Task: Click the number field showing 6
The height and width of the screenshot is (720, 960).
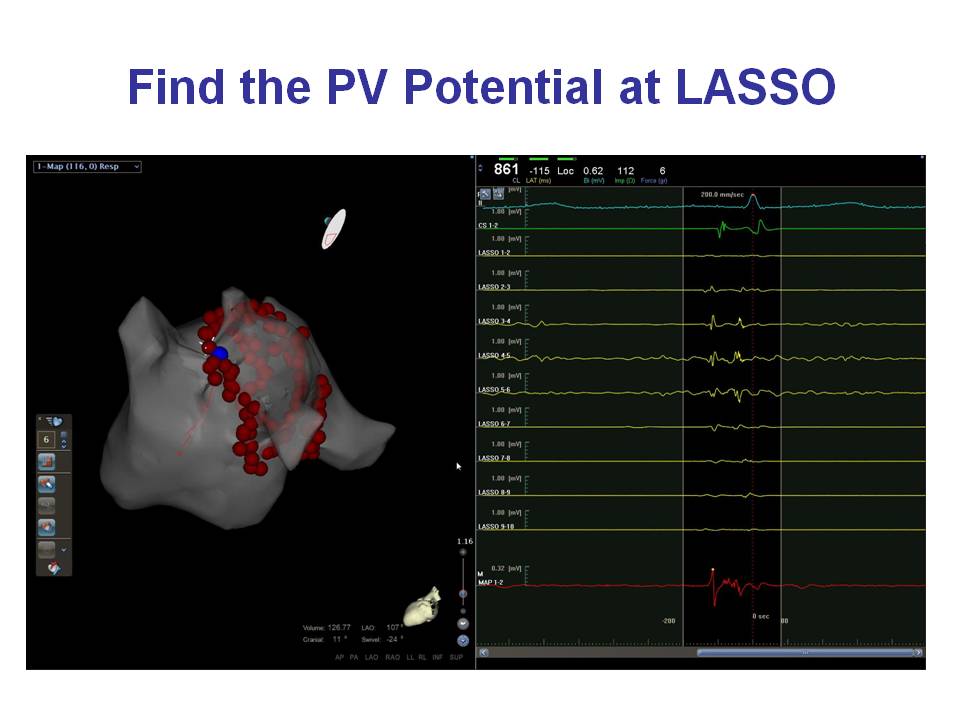Action: point(46,440)
